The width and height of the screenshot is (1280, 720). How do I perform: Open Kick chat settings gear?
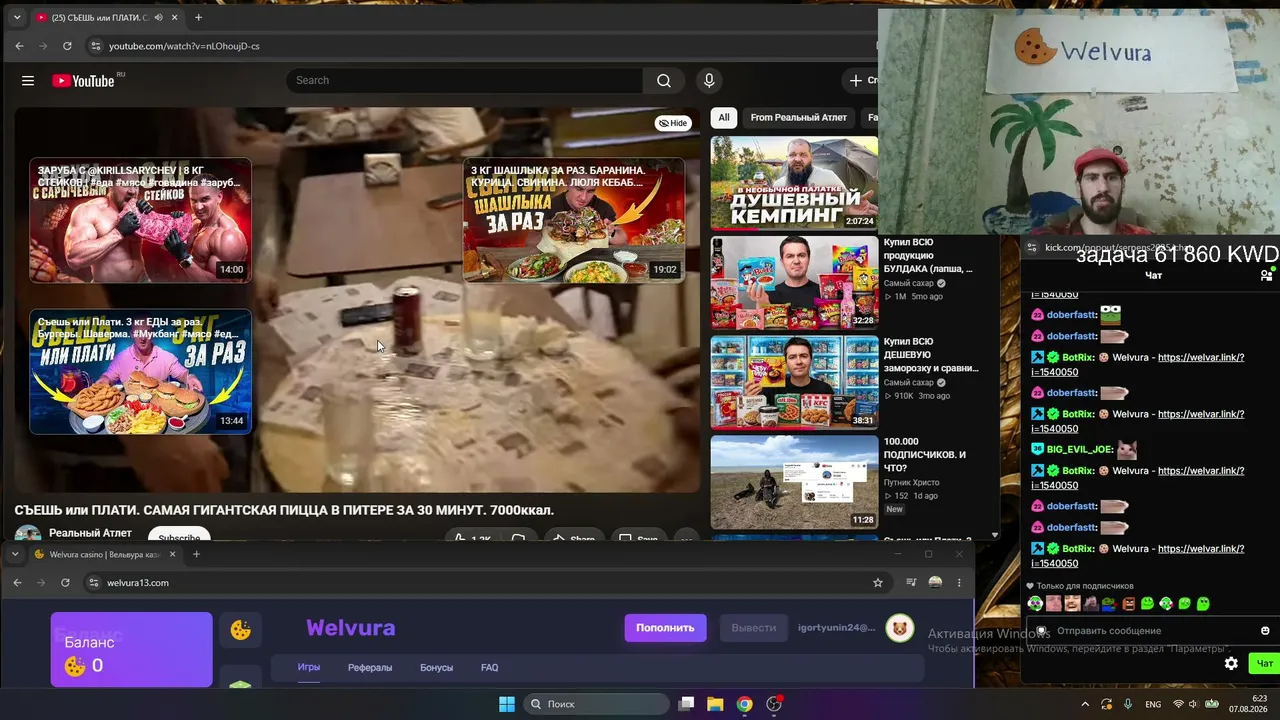[x=1231, y=664]
